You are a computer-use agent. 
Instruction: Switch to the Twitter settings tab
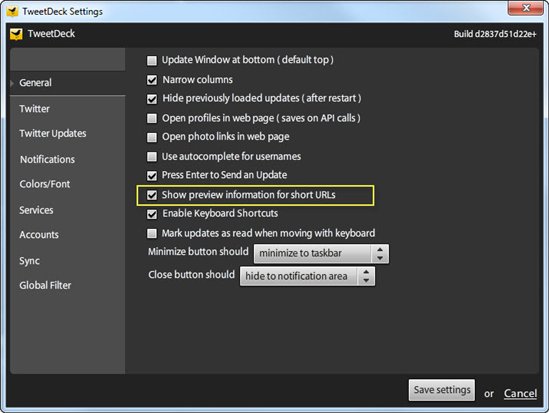[x=34, y=108]
